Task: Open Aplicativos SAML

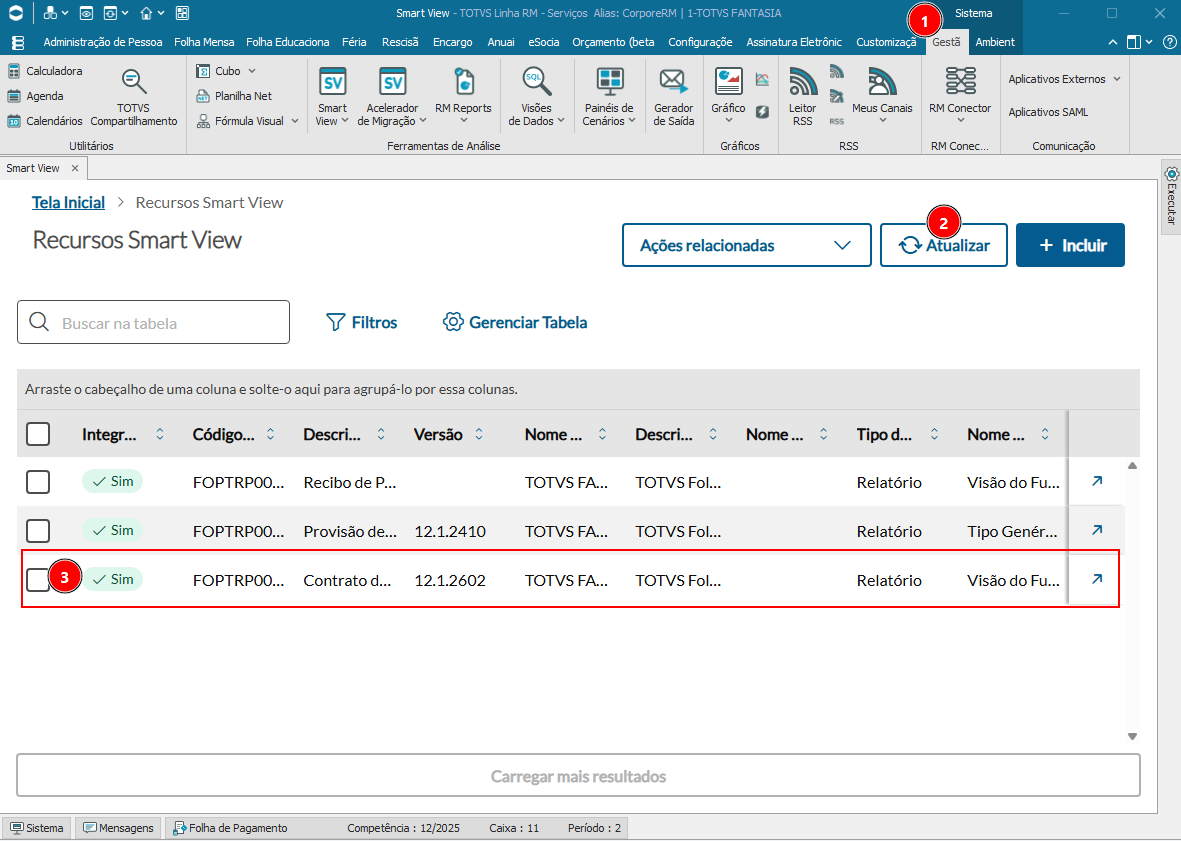Action: (1048, 112)
